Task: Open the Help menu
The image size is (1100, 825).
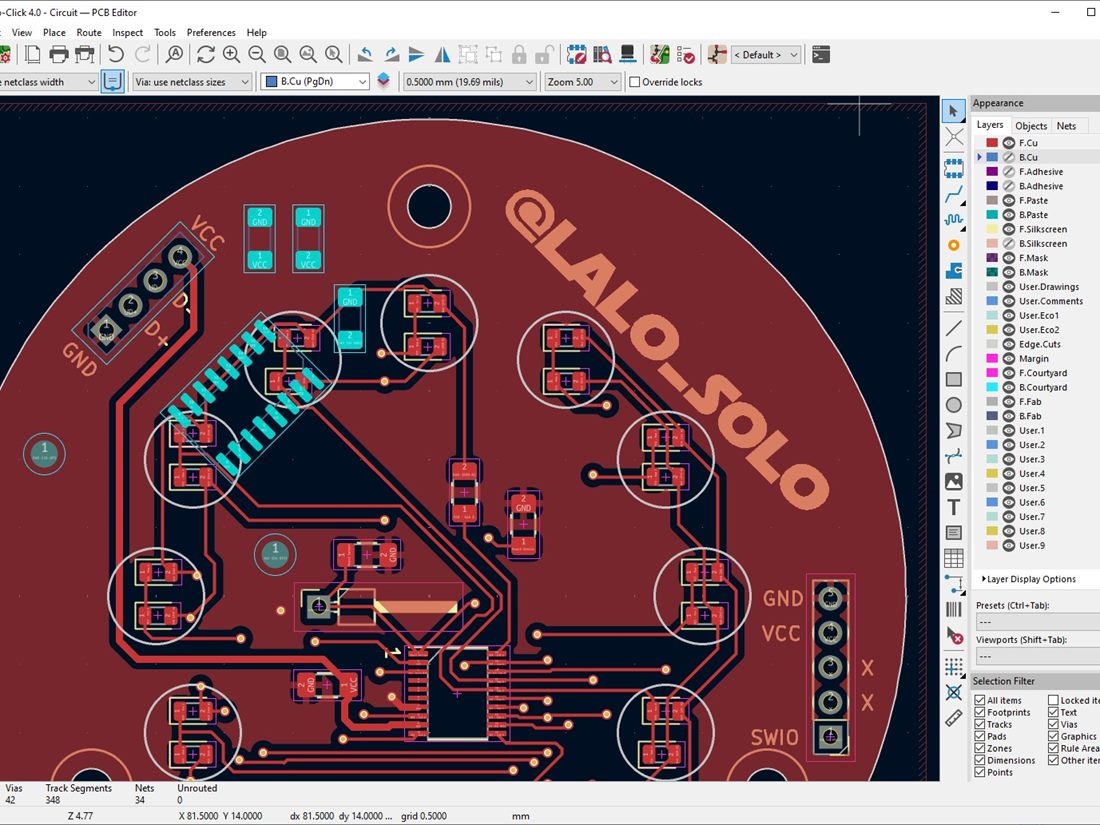Action: (x=257, y=32)
